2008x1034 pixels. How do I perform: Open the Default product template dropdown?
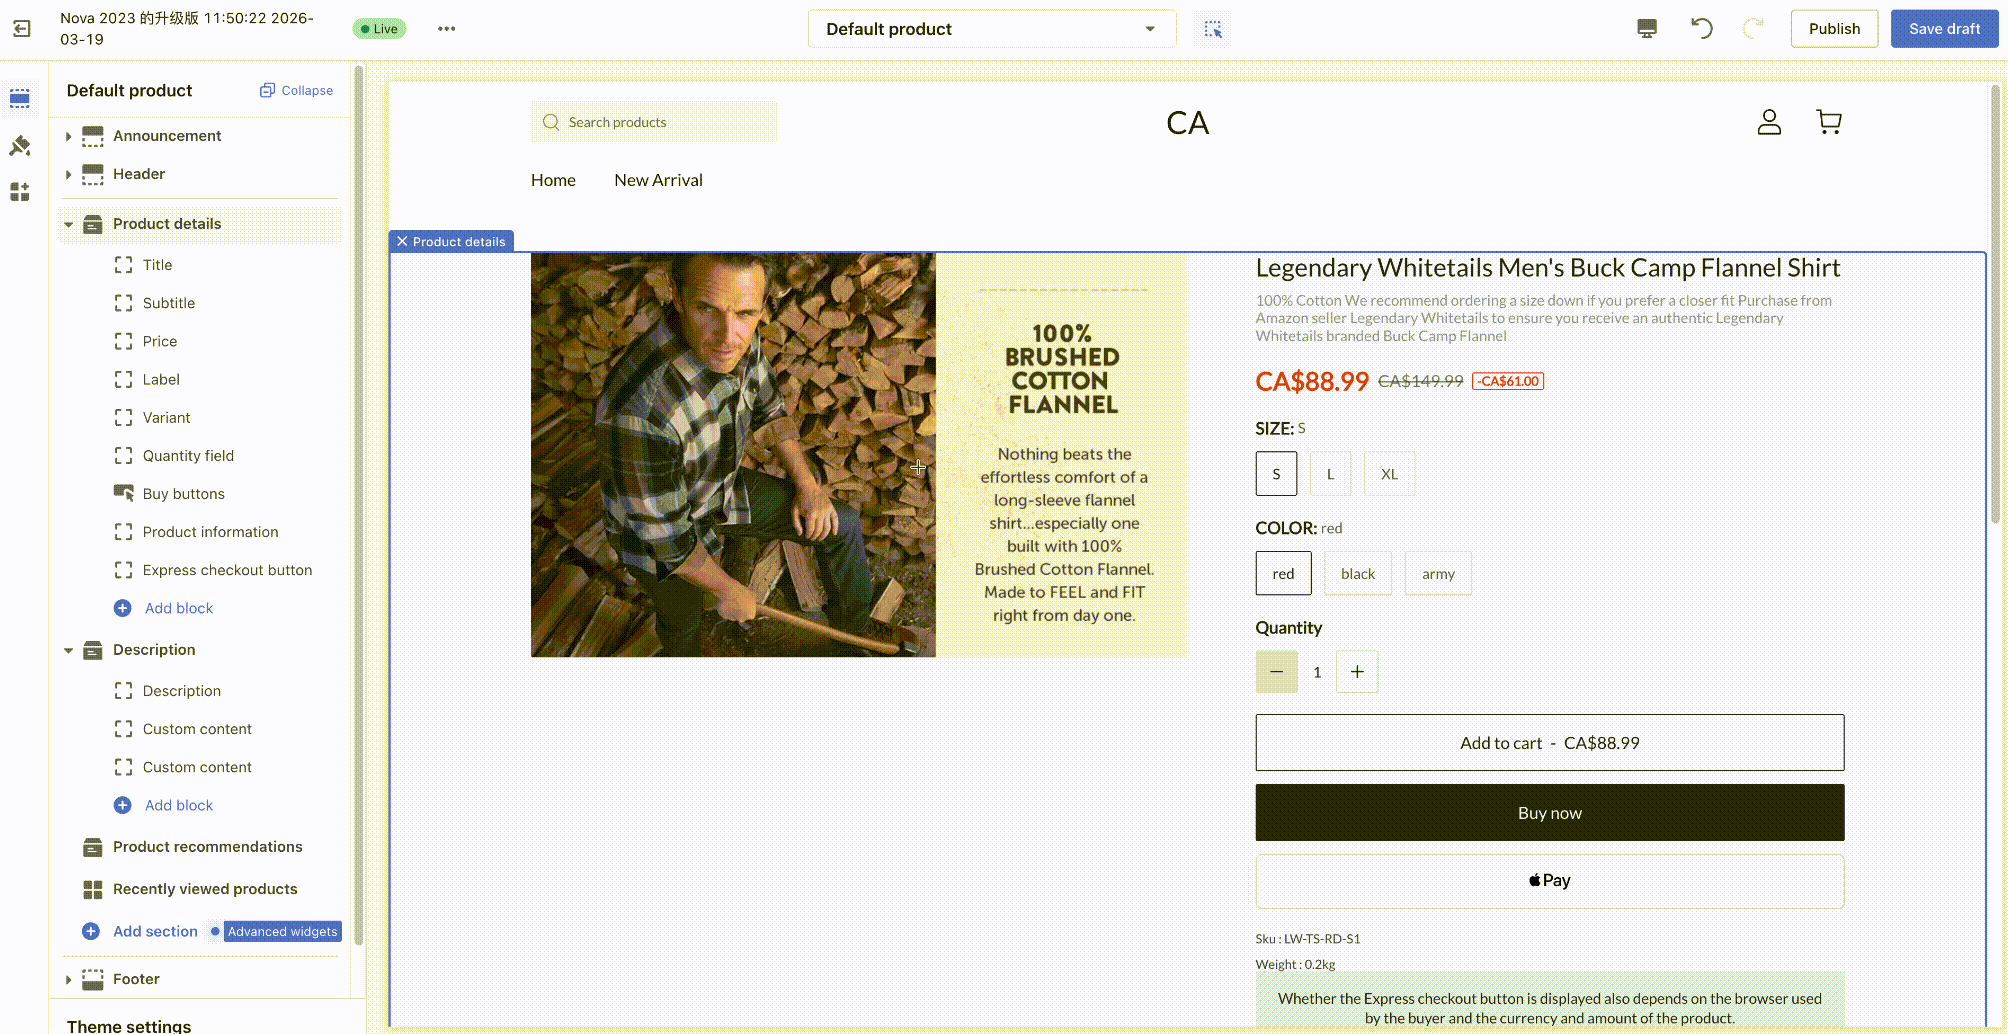pos(990,29)
